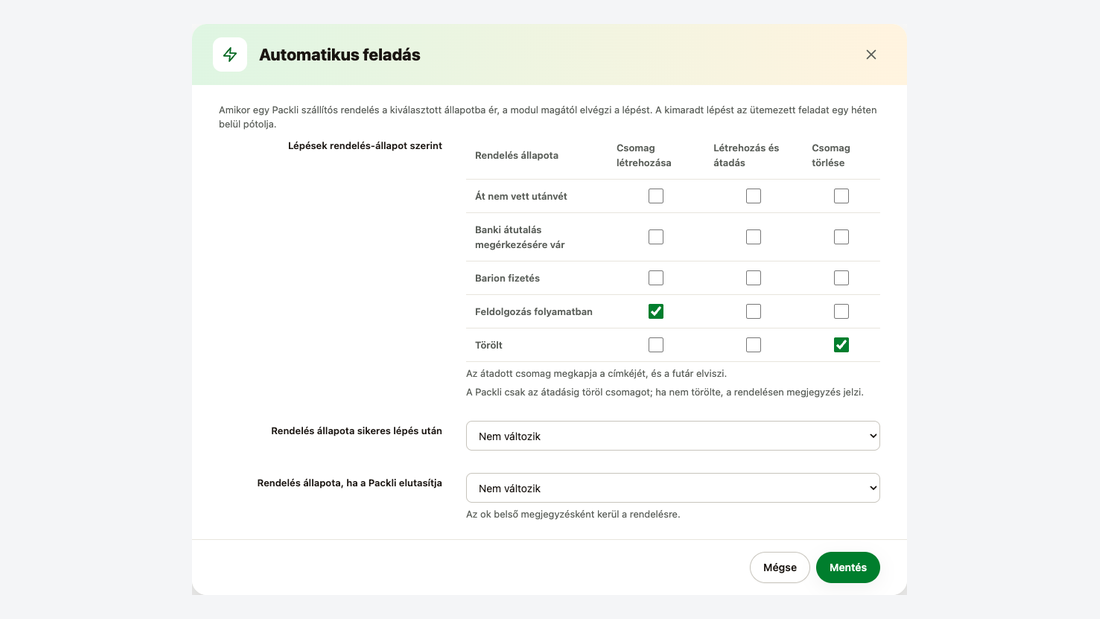Click the 'Lépések rendelés-állapot szerint' label
The height and width of the screenshot is (619, 1100).
(x=365, y=146)
